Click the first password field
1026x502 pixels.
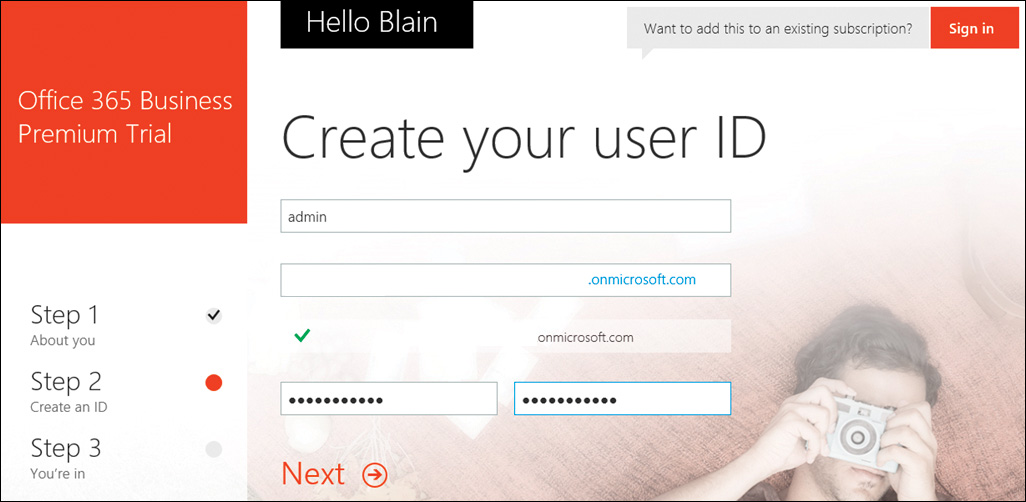(x=389, y=399)
